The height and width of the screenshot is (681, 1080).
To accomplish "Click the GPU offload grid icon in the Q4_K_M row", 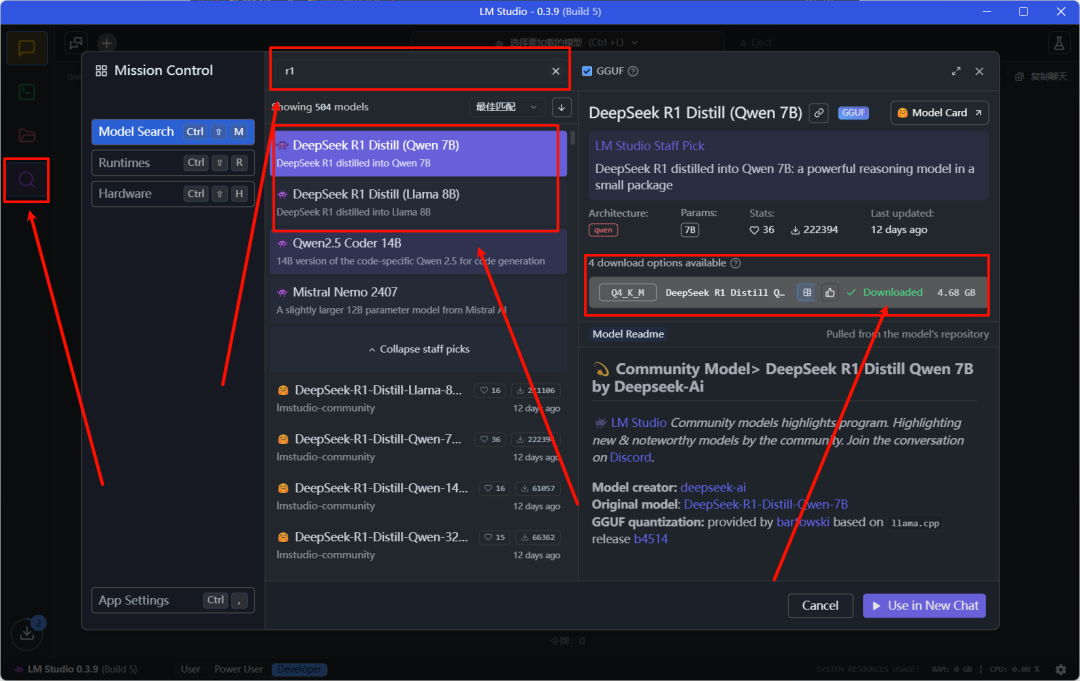I will (807, 293).
